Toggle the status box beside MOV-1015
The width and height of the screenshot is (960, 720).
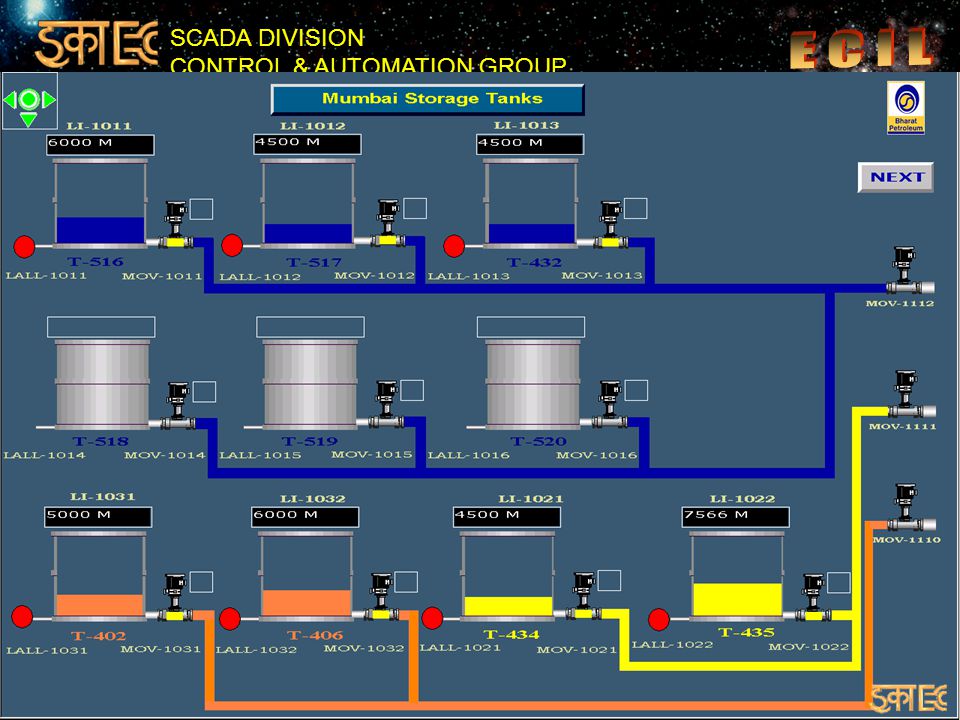tap(412, 390)
